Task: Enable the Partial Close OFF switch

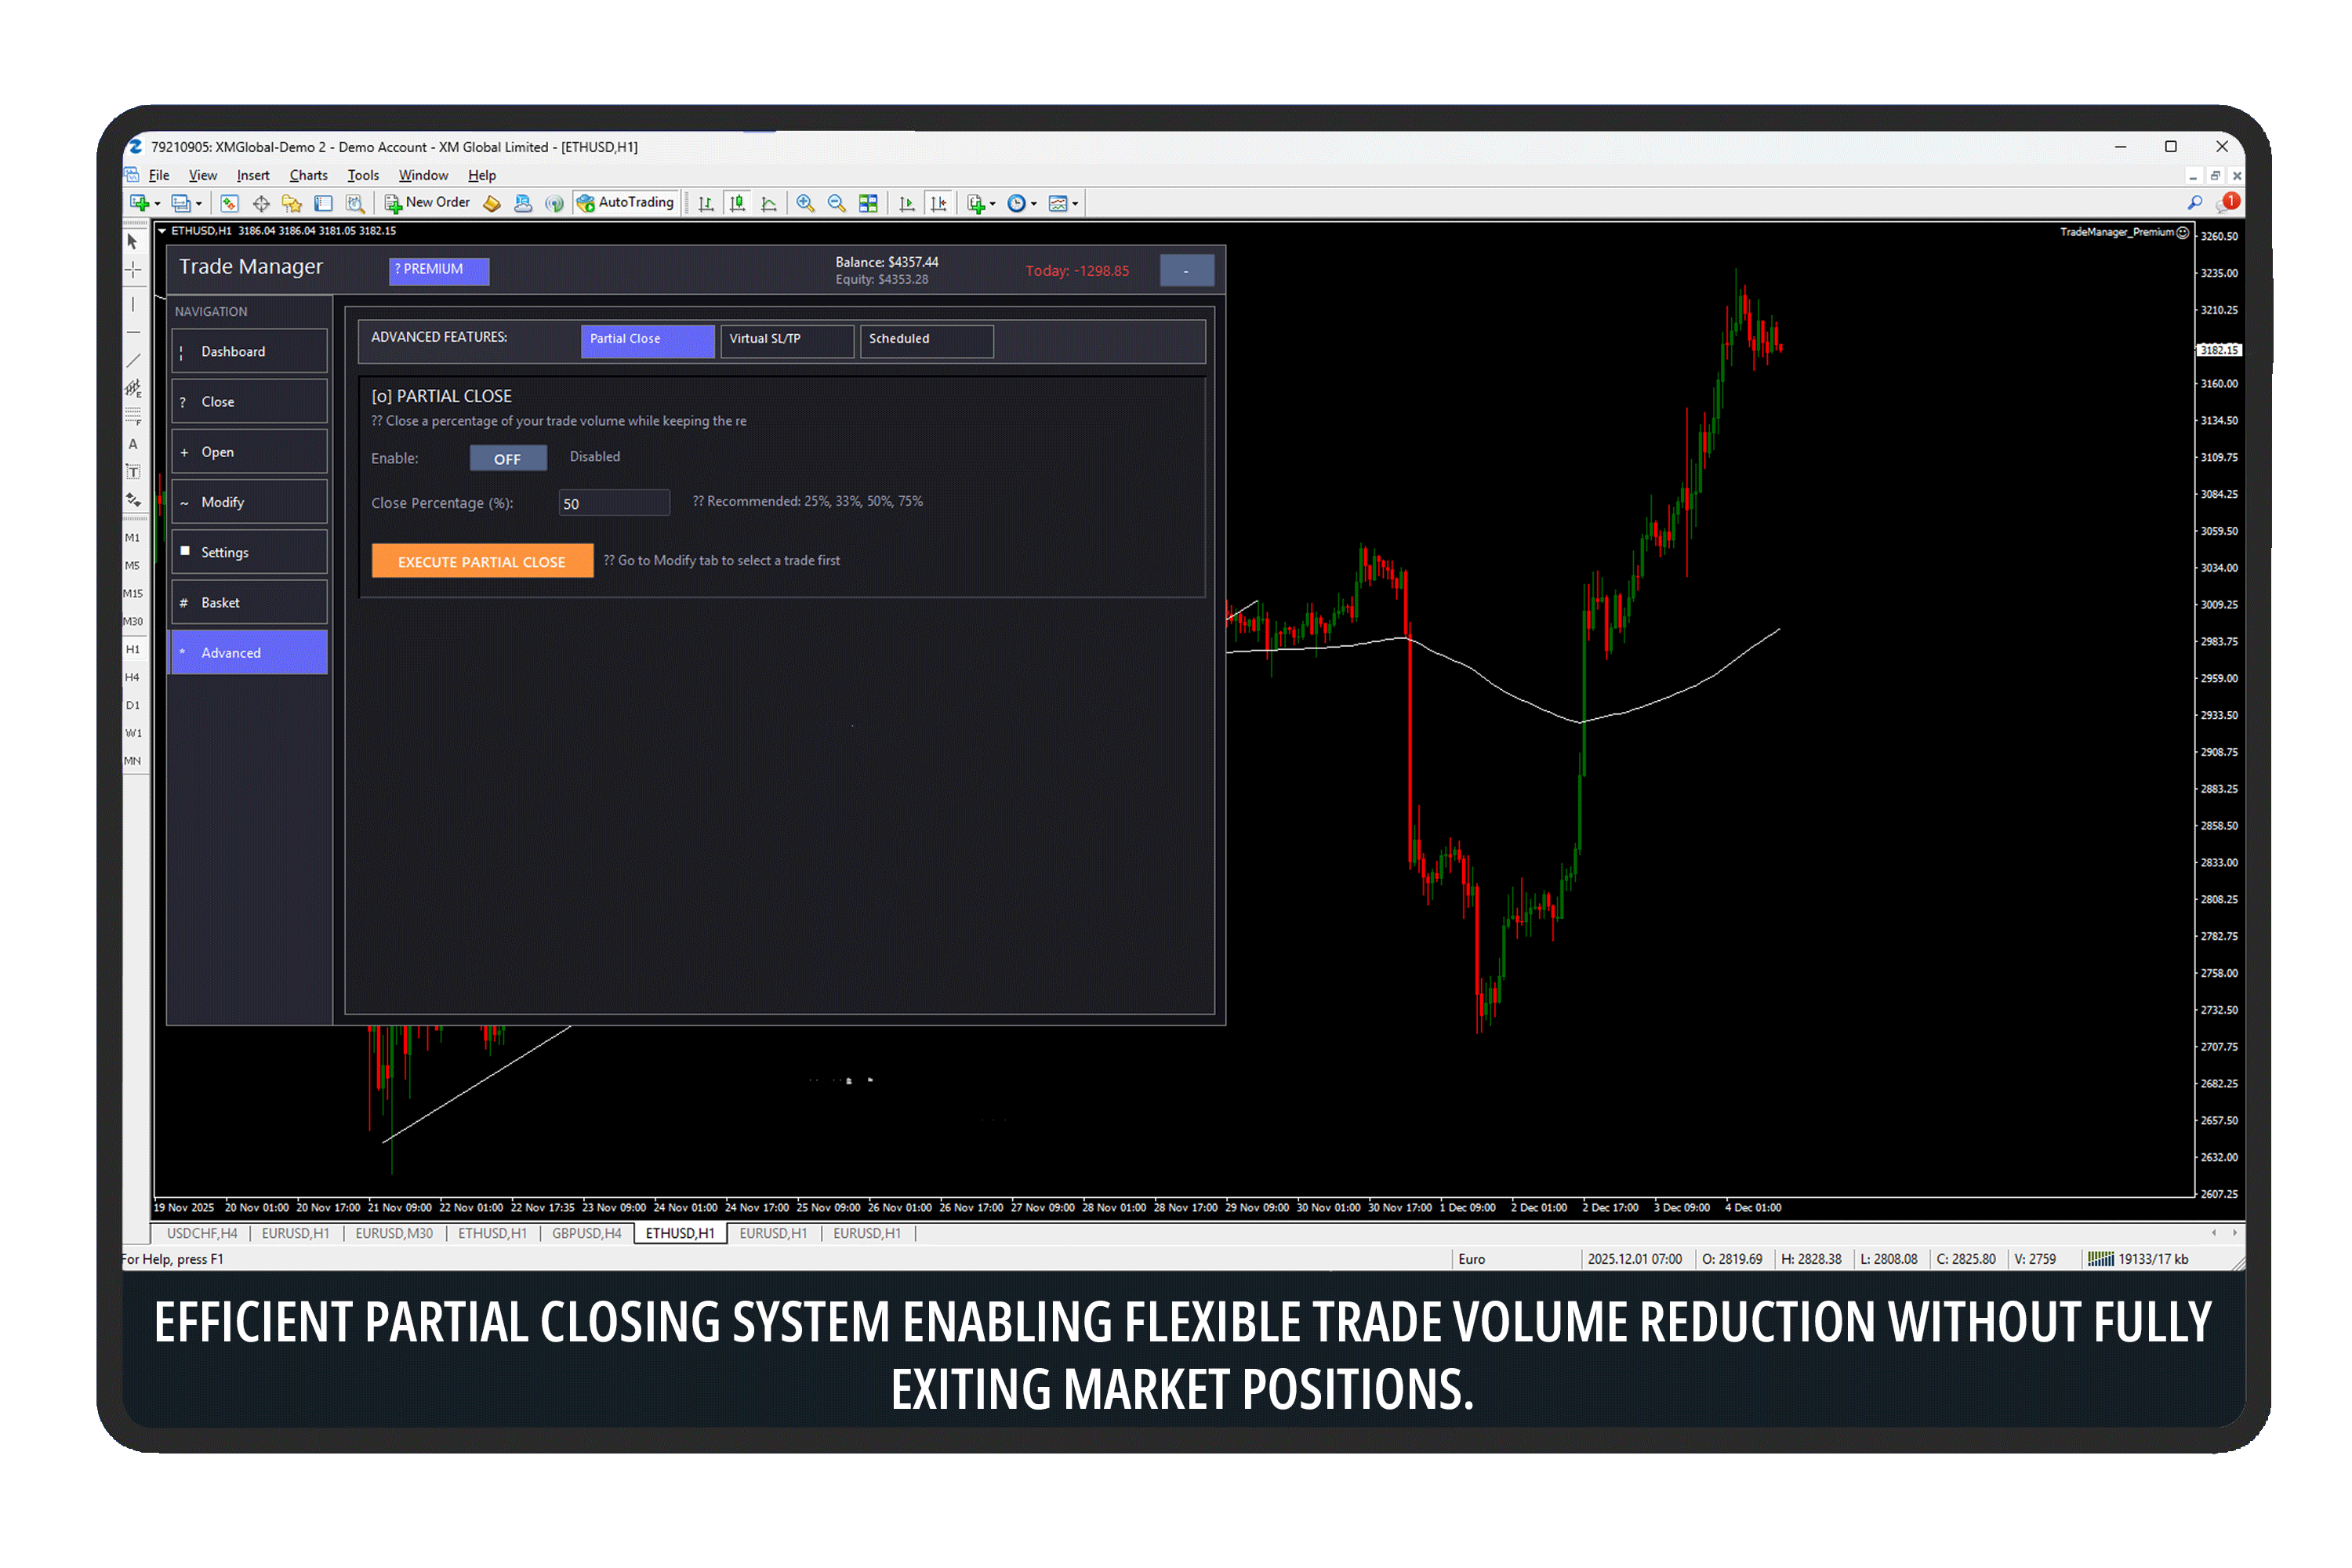Action: pos(508,457)
